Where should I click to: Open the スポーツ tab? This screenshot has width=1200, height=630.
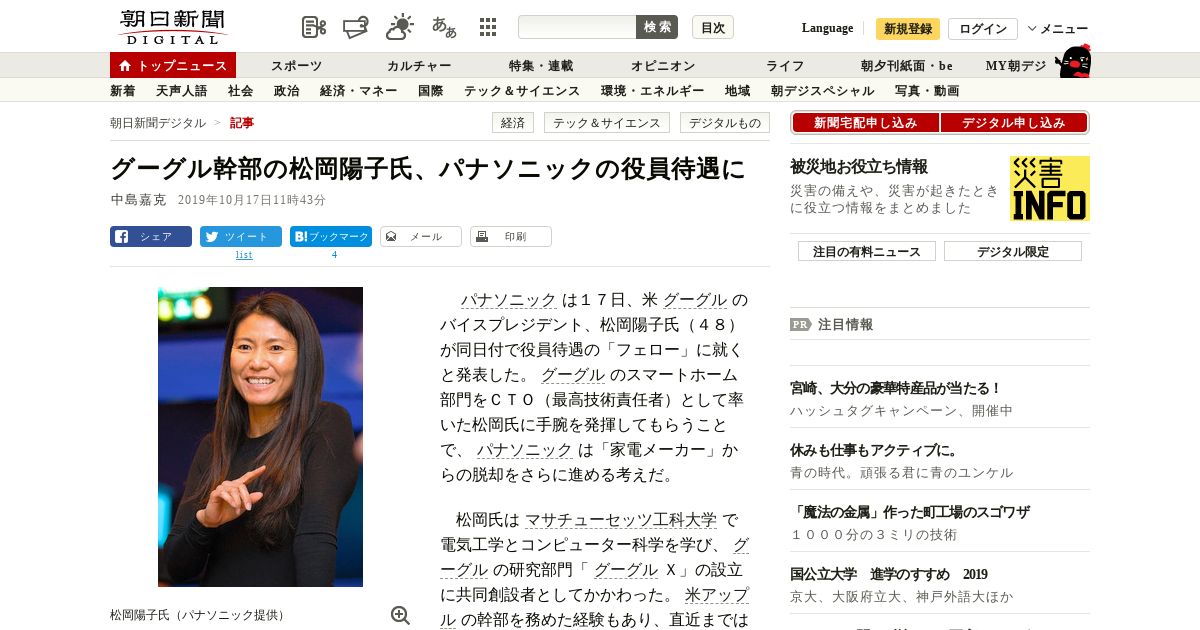pyautogui.click(x=296, y=66)
